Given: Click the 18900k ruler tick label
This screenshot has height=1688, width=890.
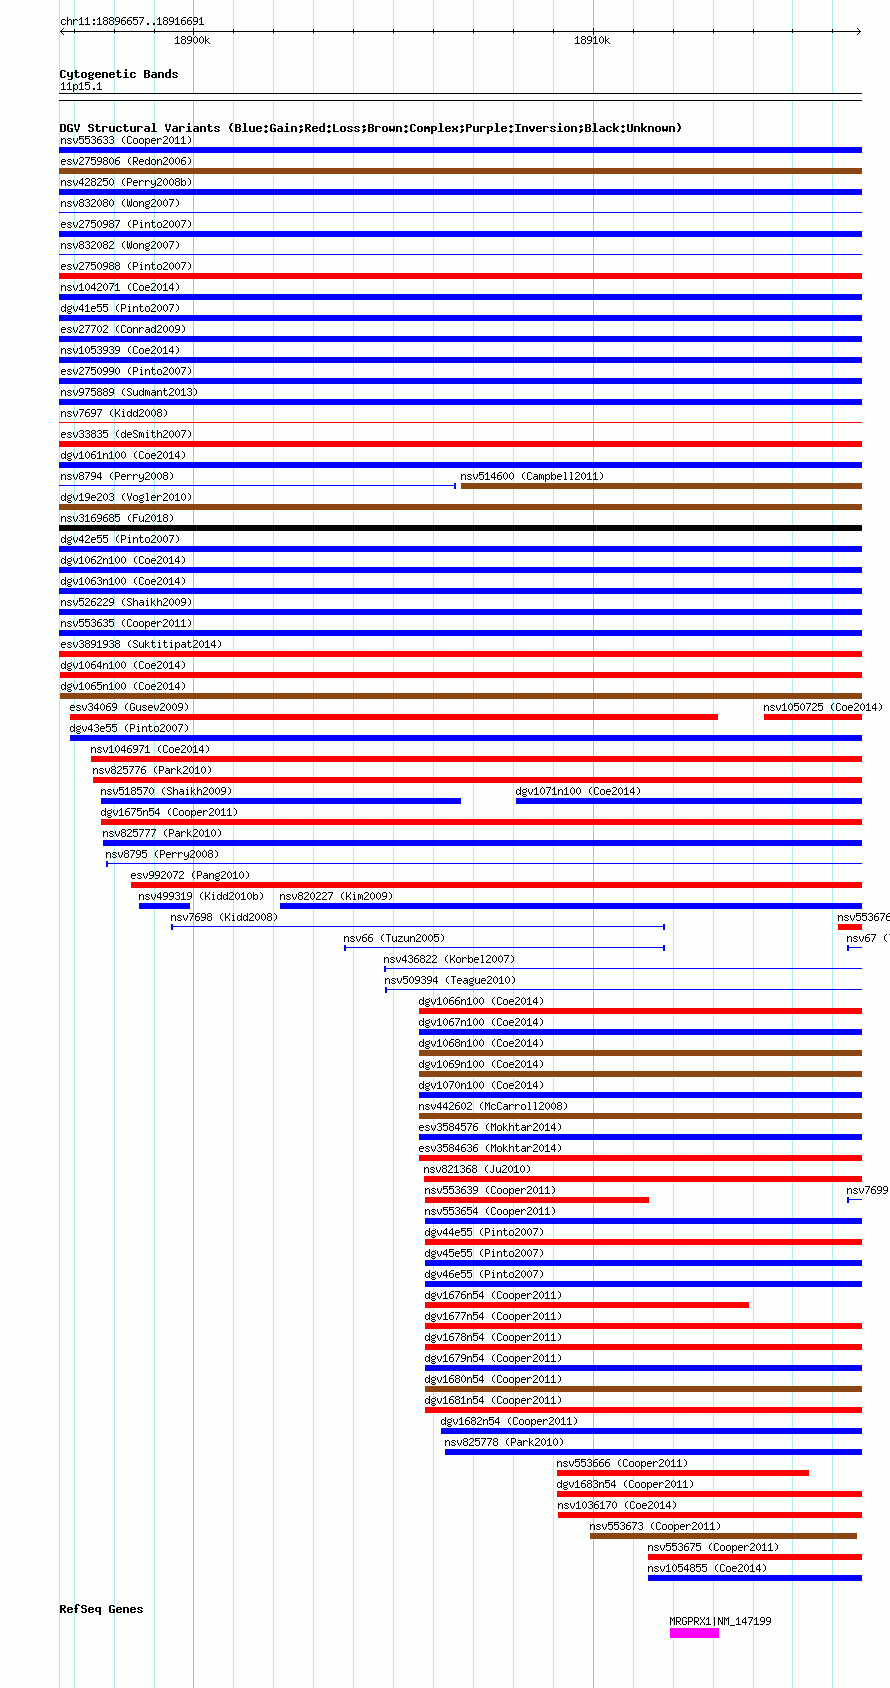Looking at the screenshot, I should pyautogui.click(x=192, y=40).
